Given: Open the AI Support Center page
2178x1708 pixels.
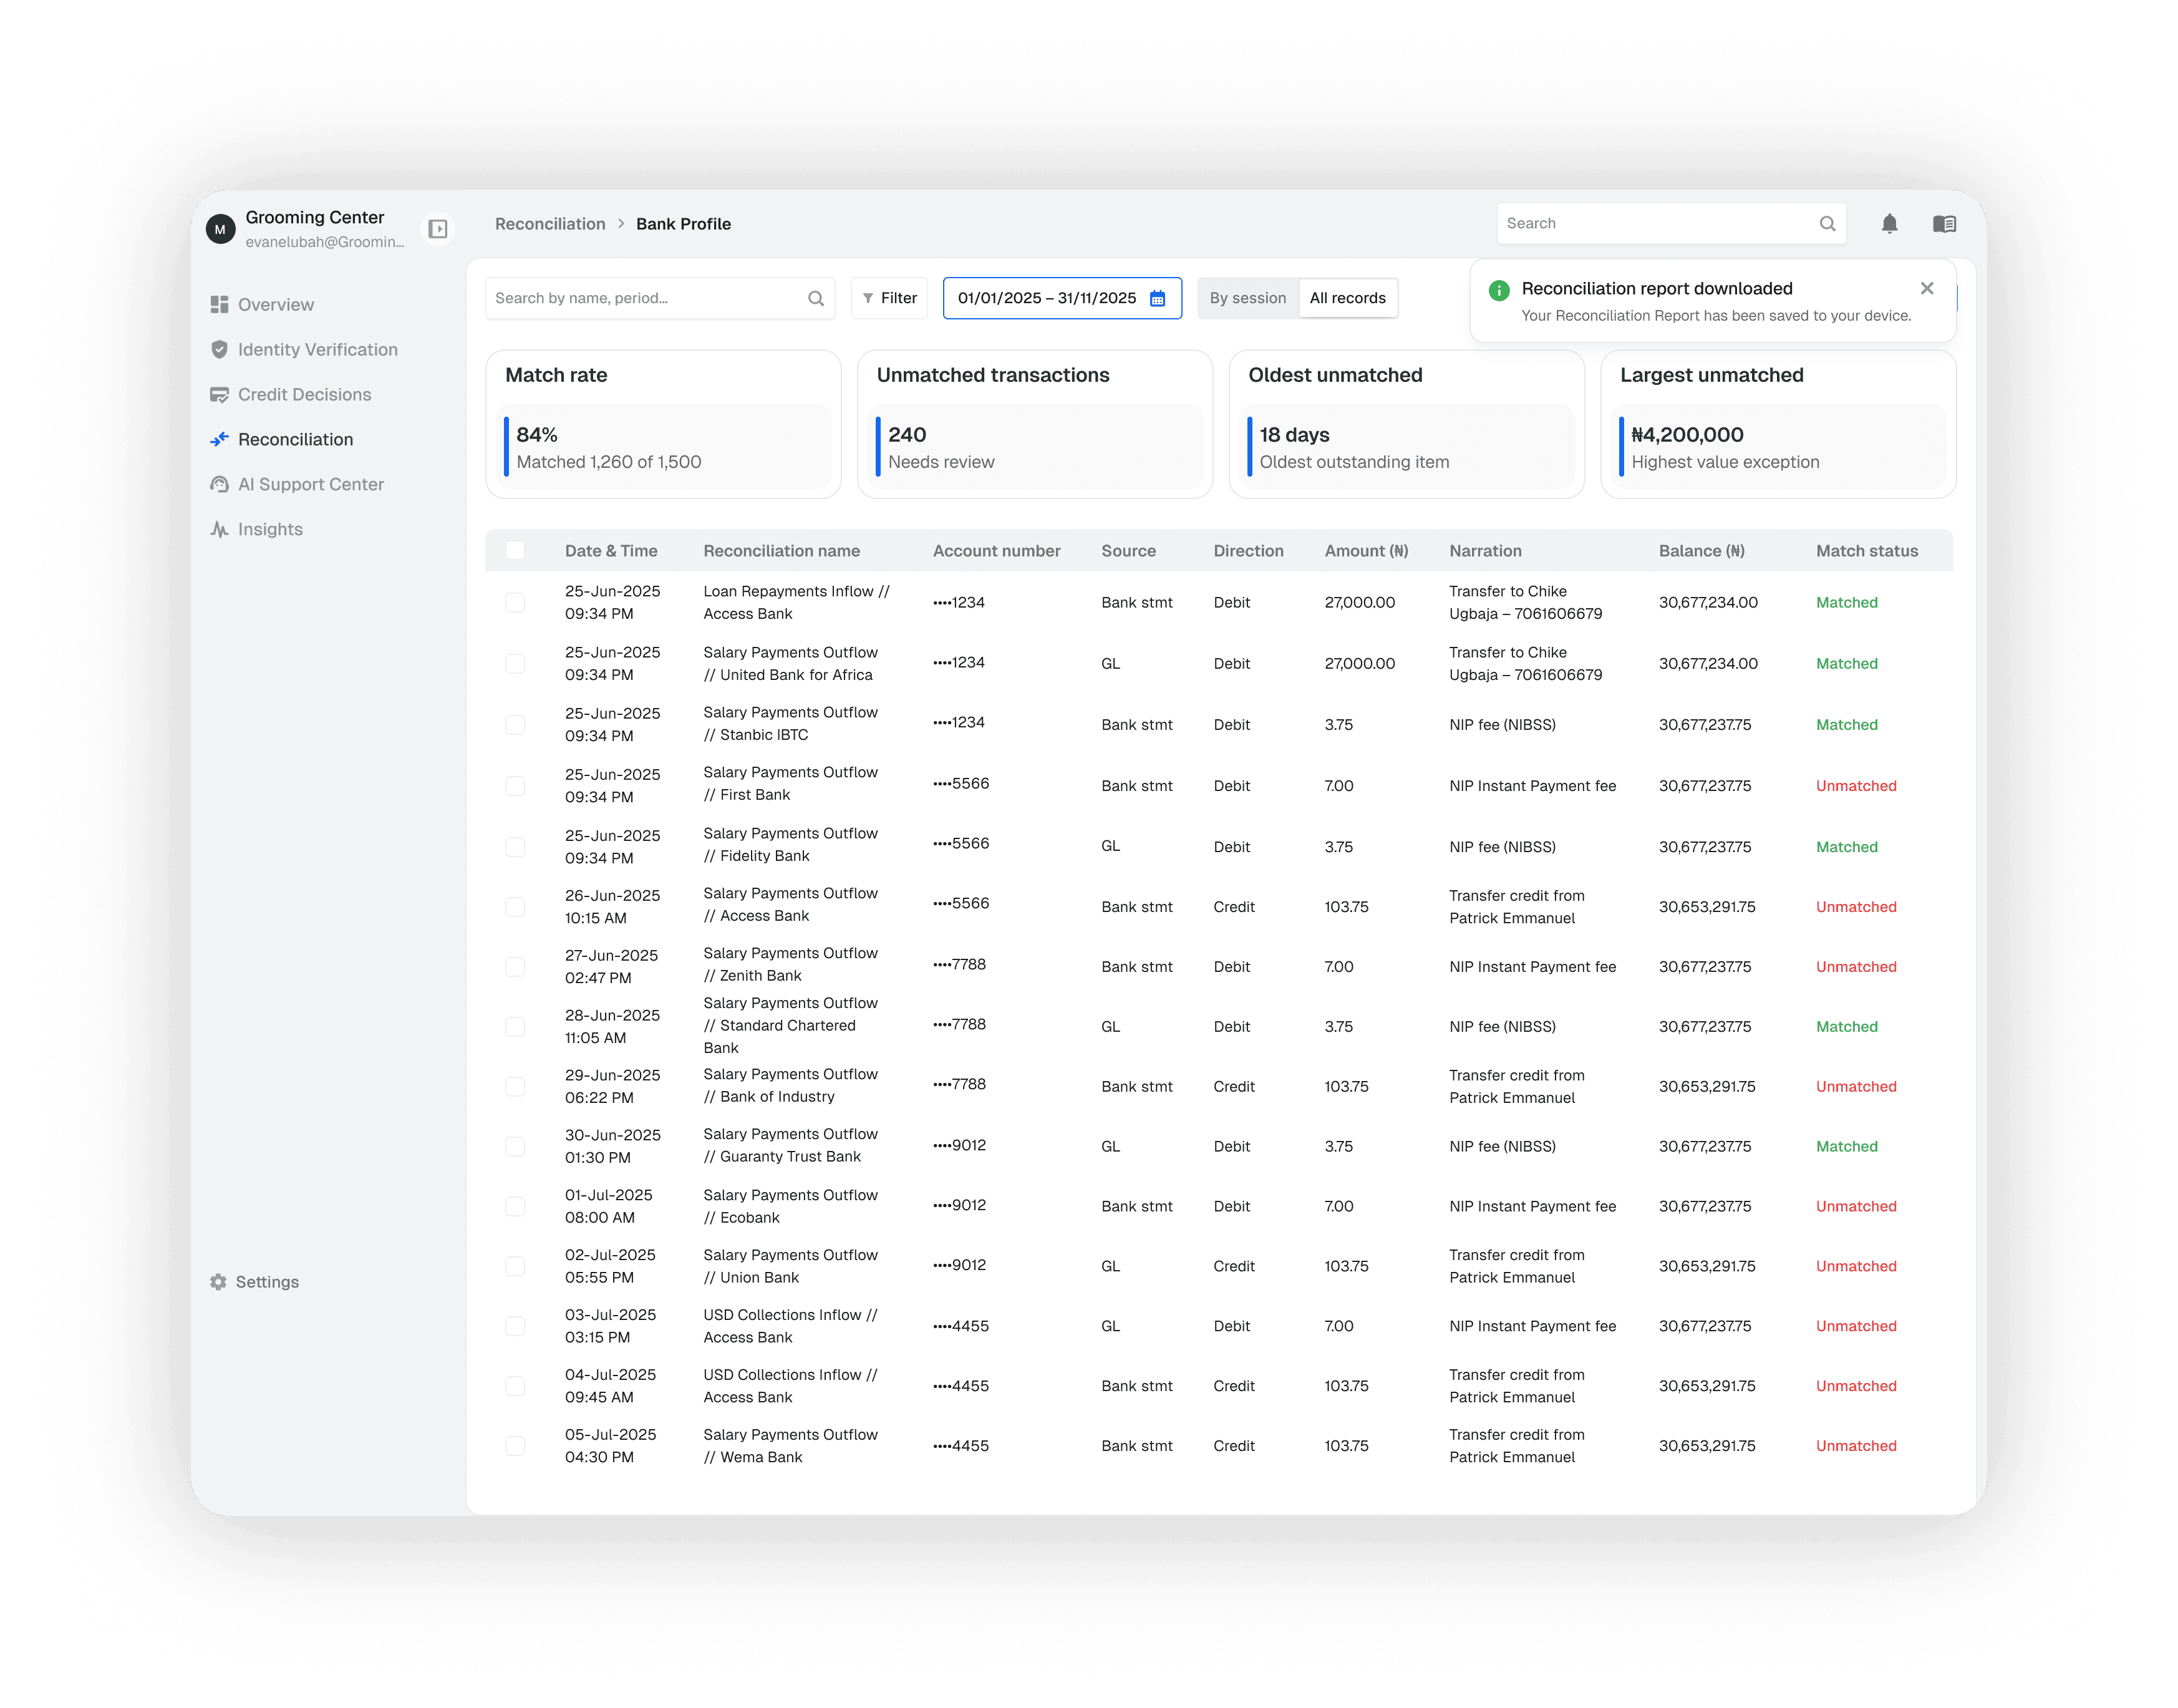Looking at the screenshot, I should pos(310,484).
